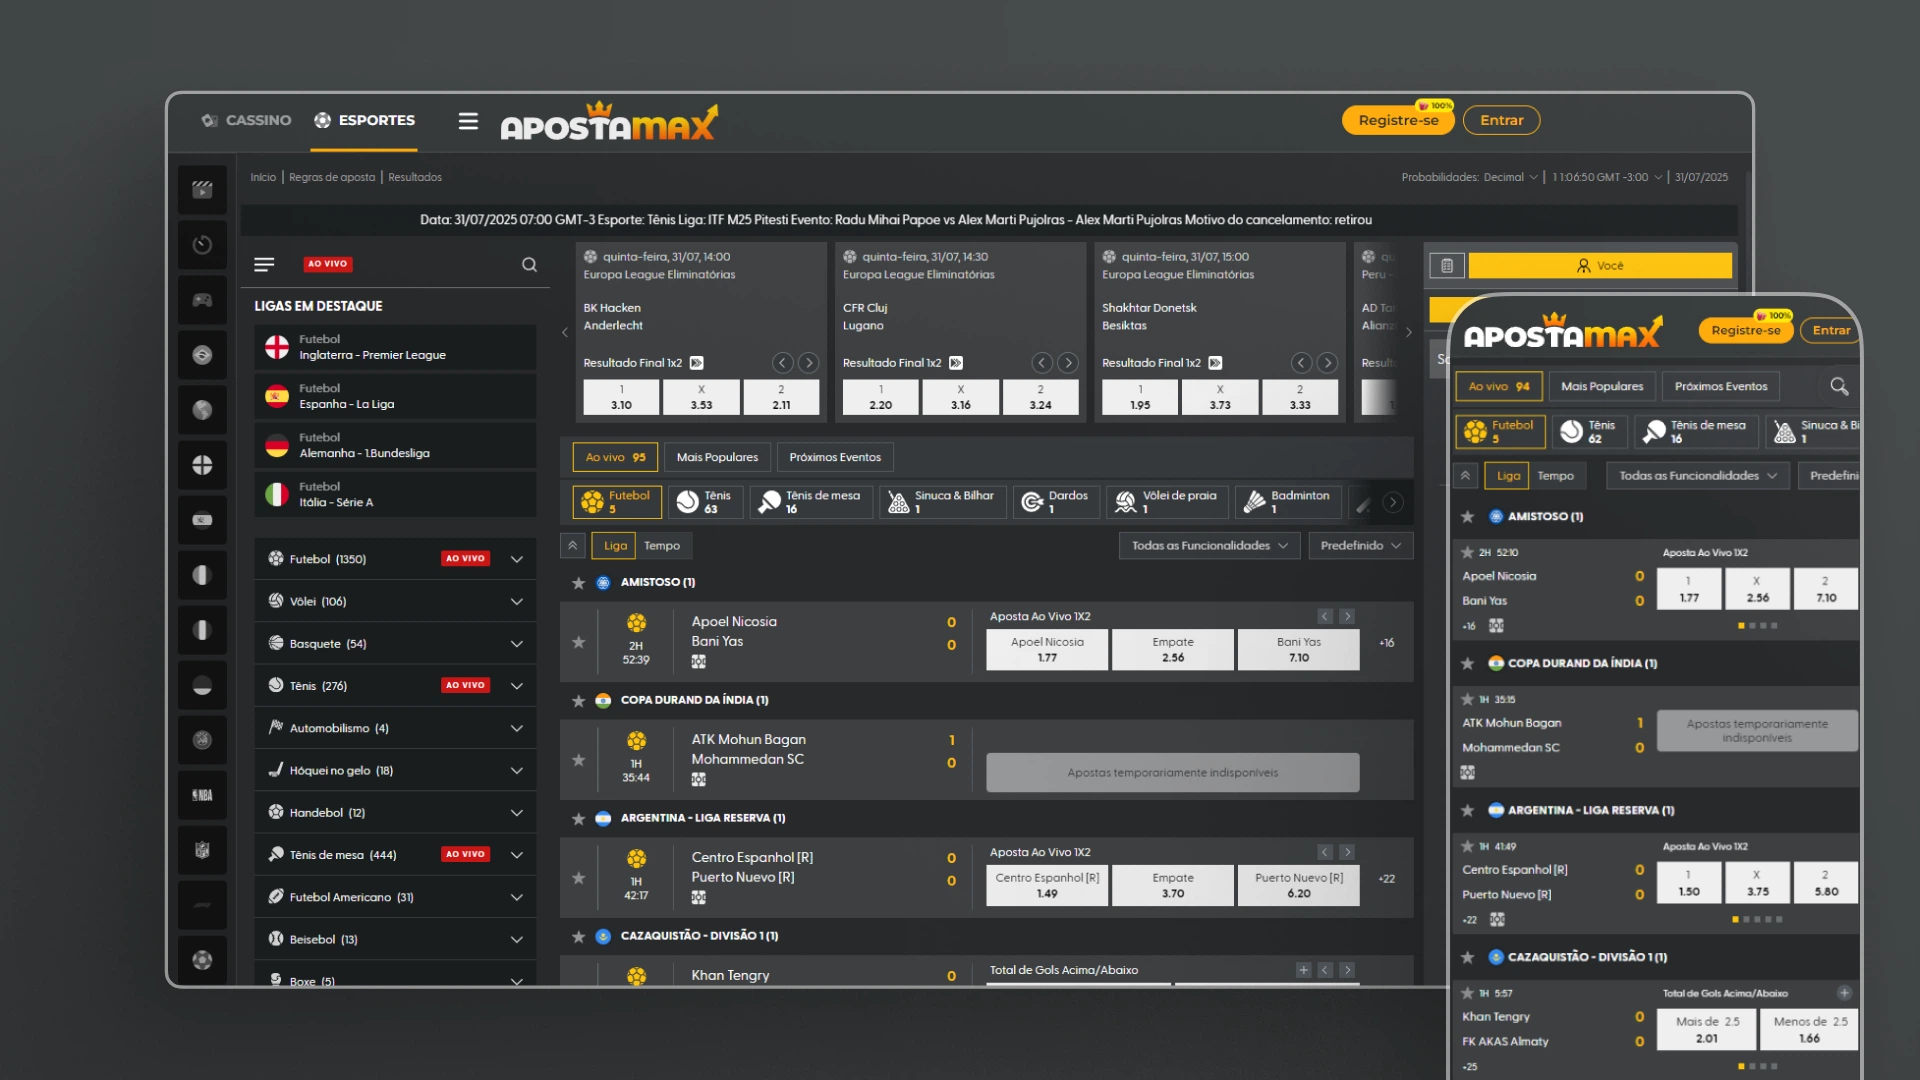This screenshot has width=1920, height=1080.
Task: Click the desktop Registre-se button
Action: pyautogui.click(x=1397, y=121)
